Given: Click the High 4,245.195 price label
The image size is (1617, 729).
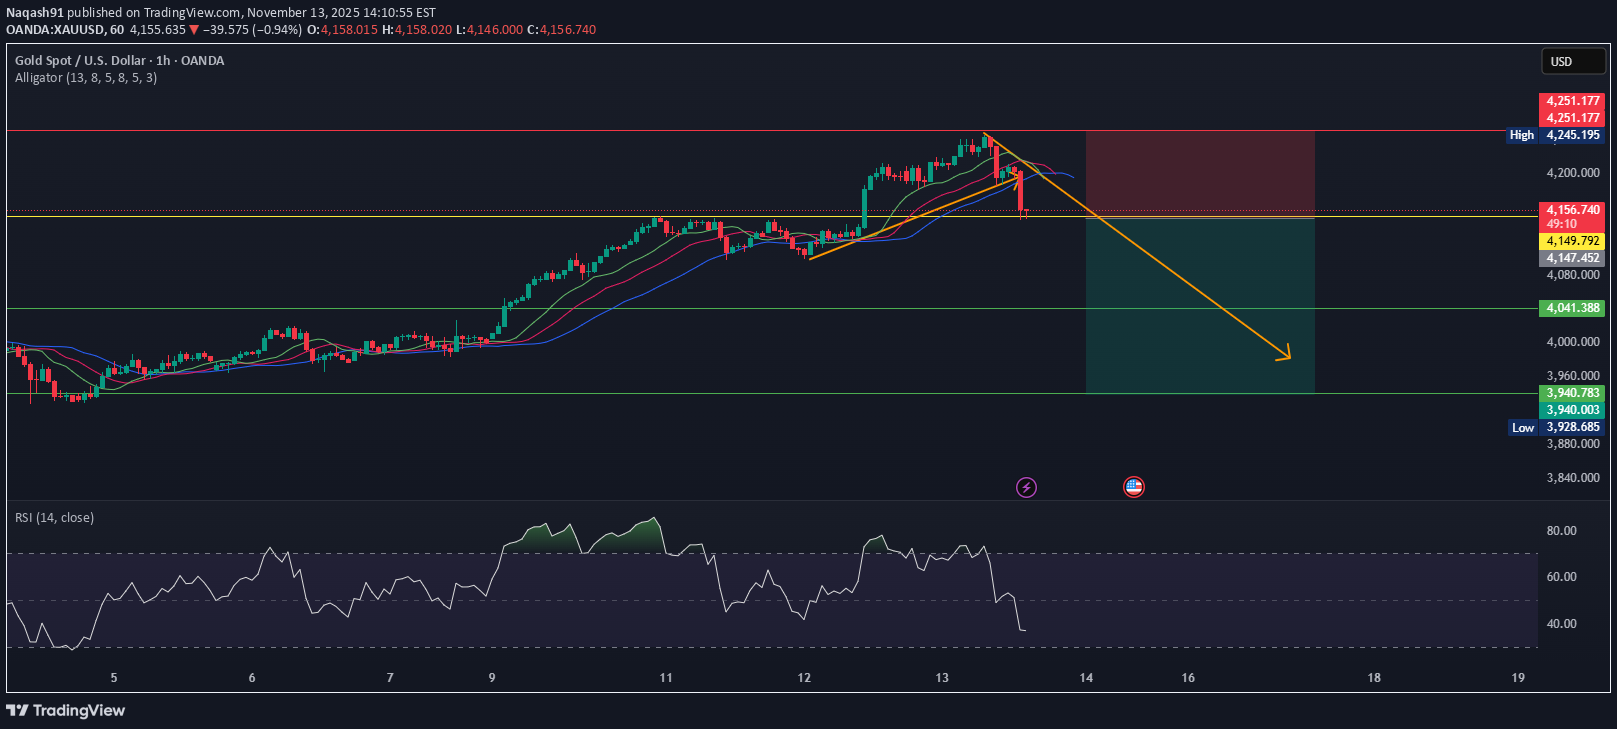Looking at the screenshot, I should (x=1555, y=135).
